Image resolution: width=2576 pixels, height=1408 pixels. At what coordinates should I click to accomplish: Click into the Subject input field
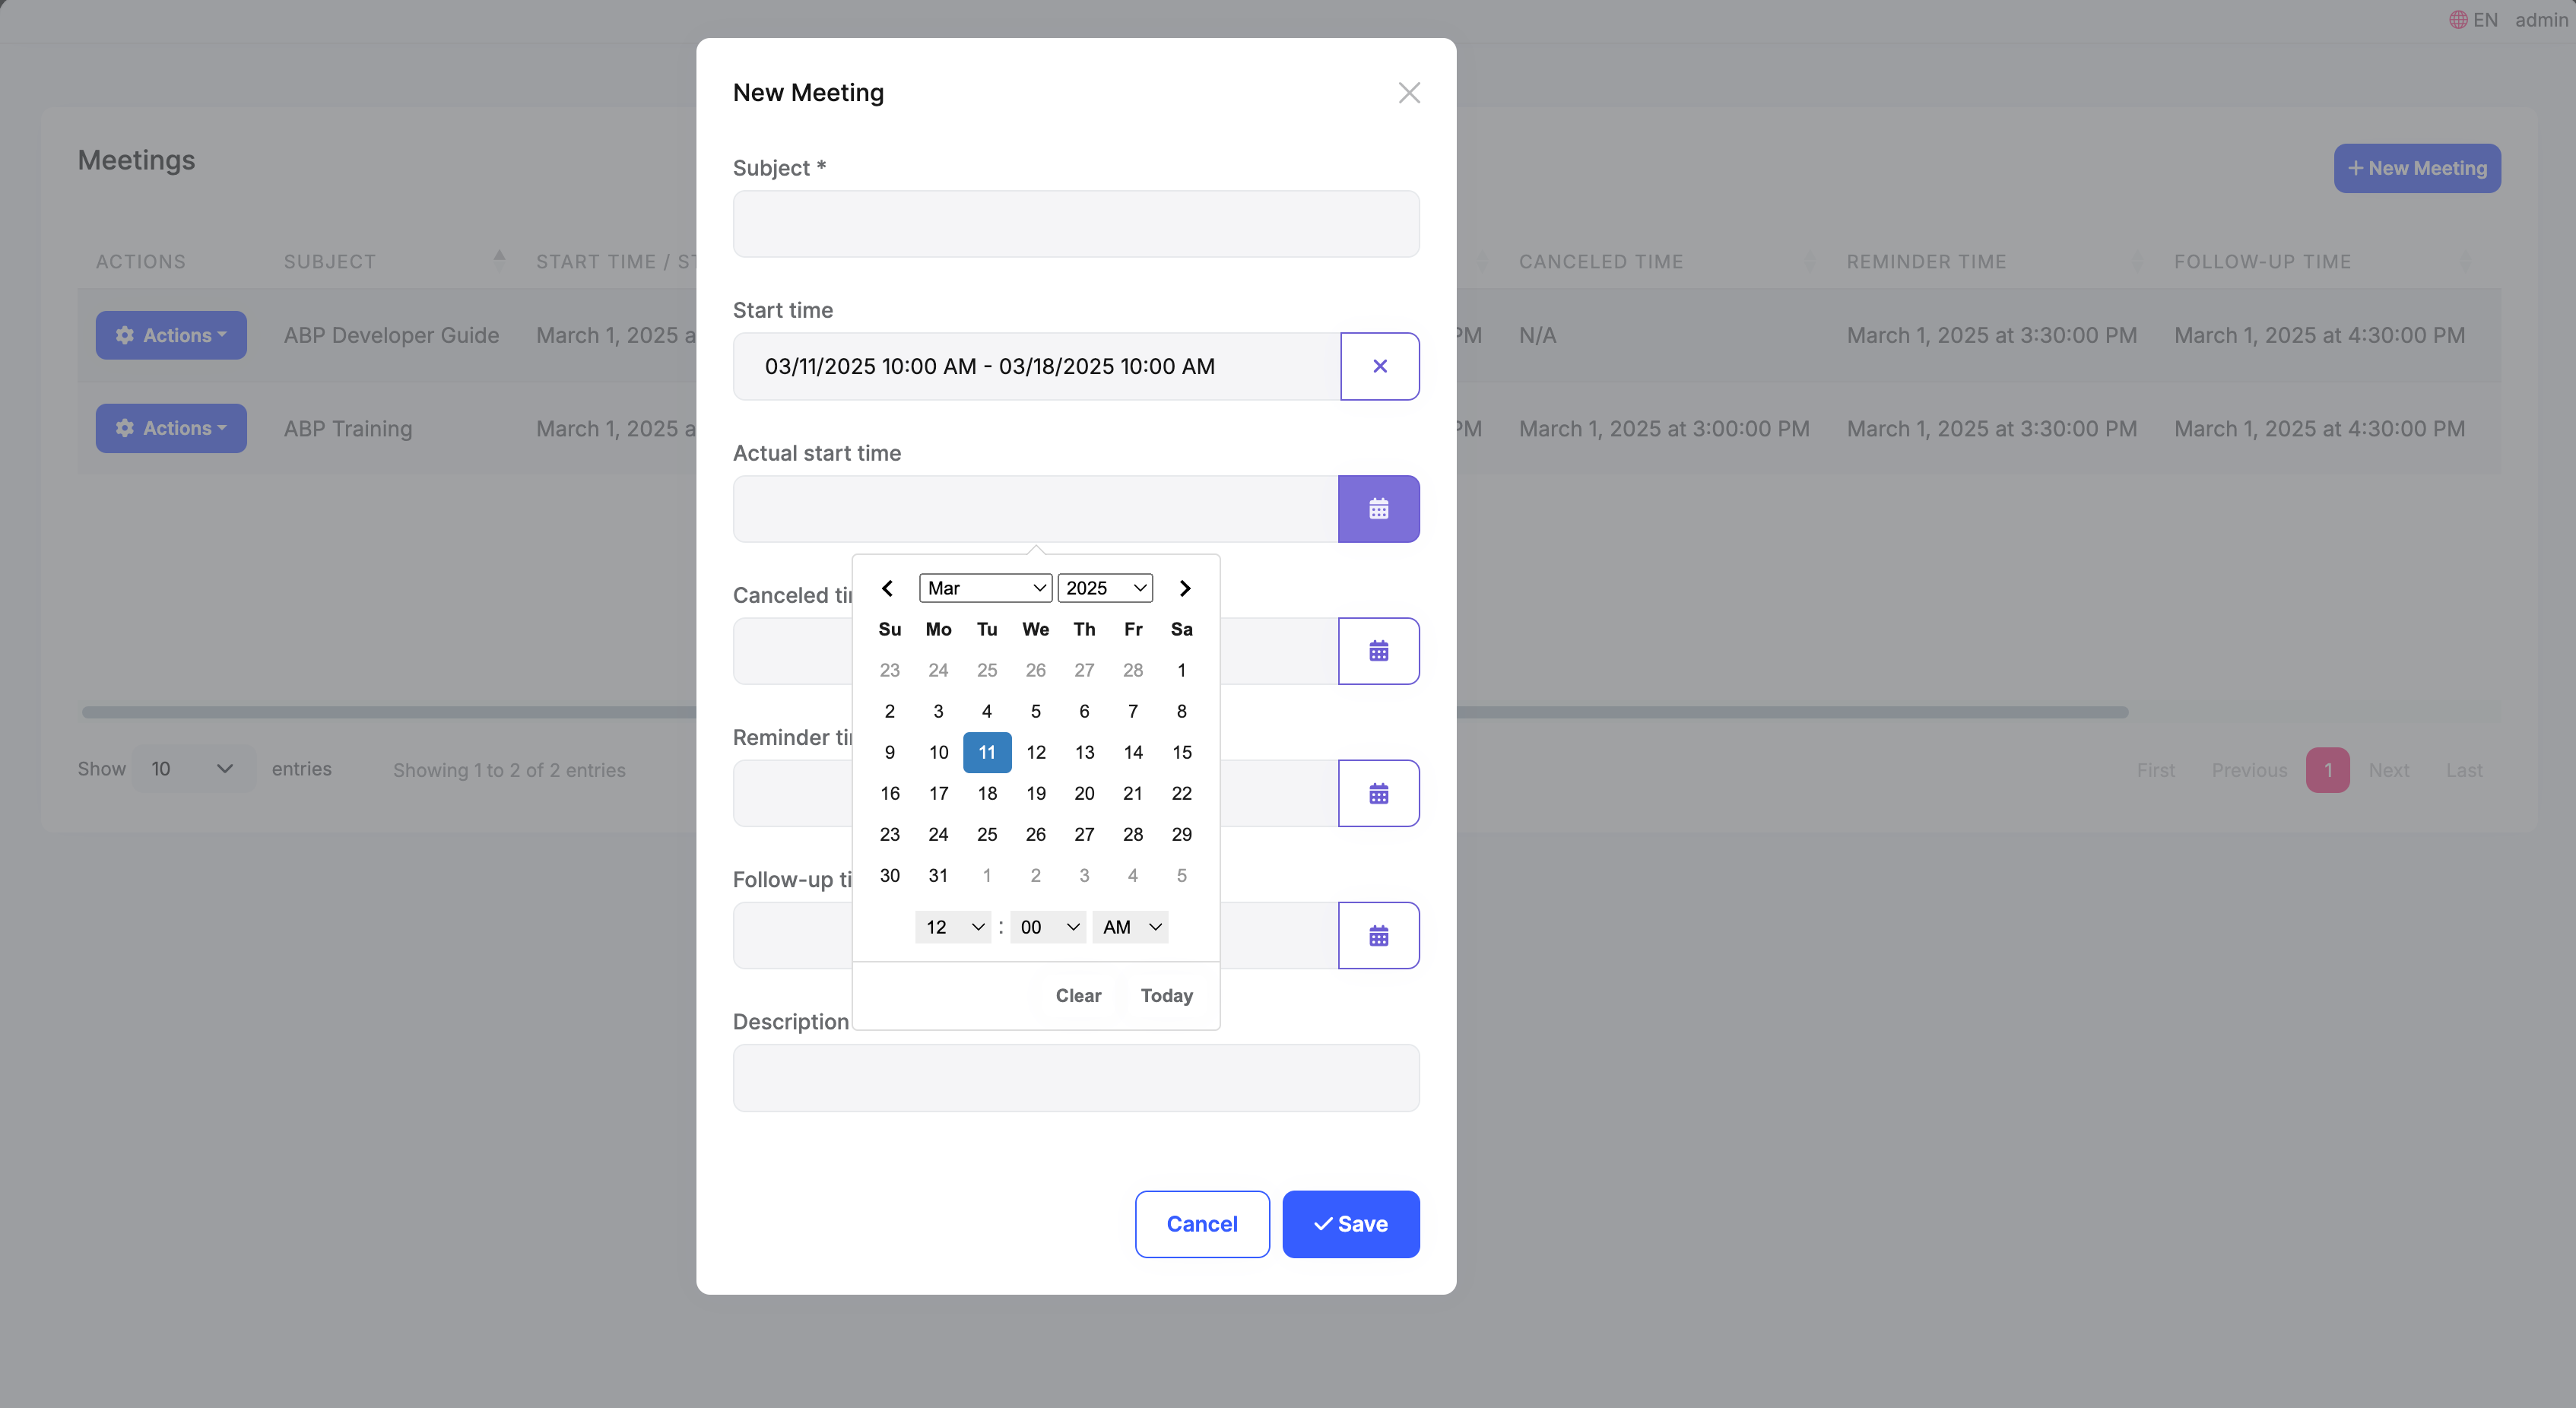pyautogui.click(x=1075, y=224)
